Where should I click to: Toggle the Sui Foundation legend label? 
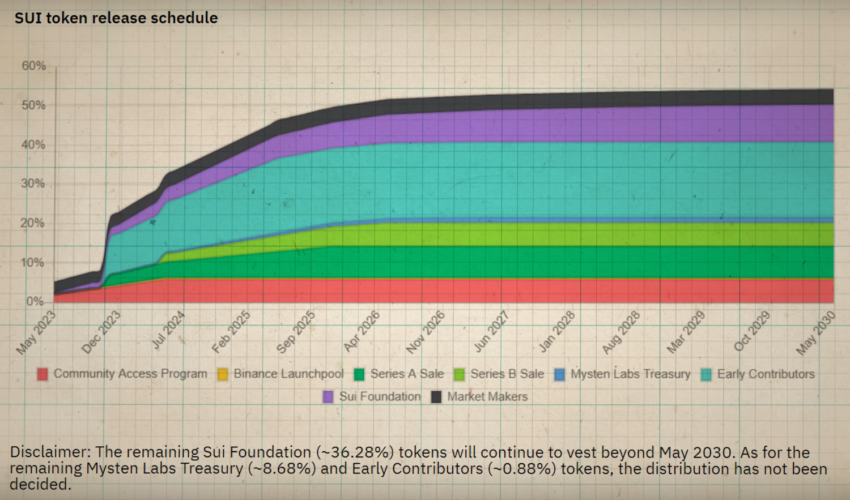click(379, 396)
